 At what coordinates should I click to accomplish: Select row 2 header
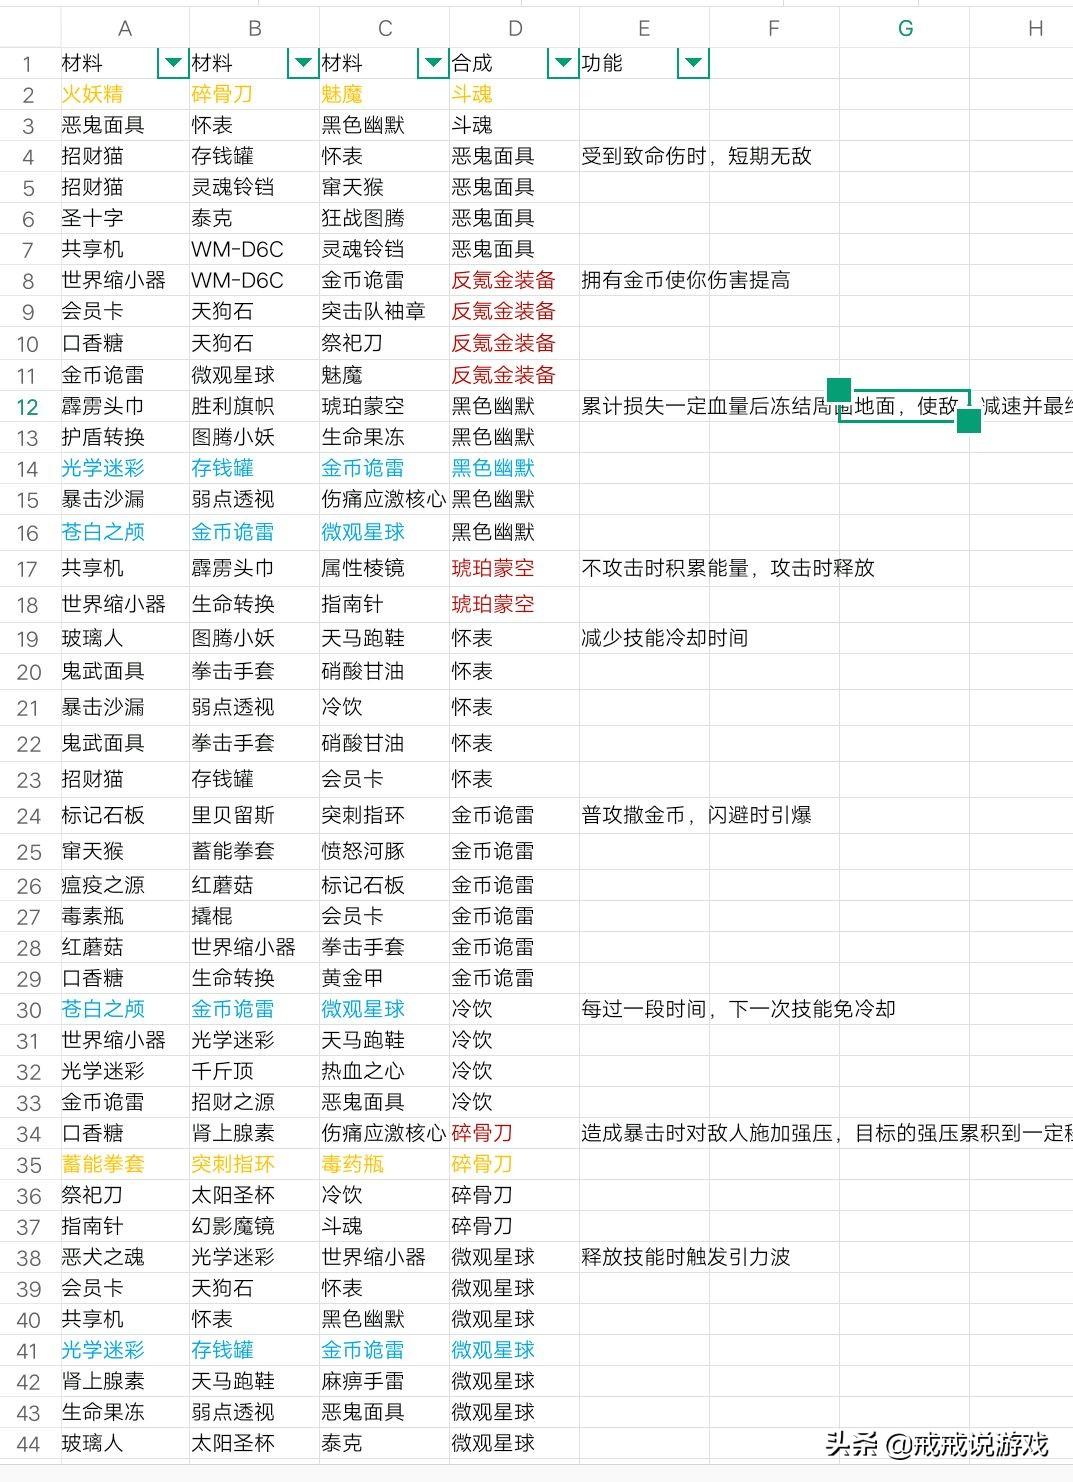click(28, 95)
